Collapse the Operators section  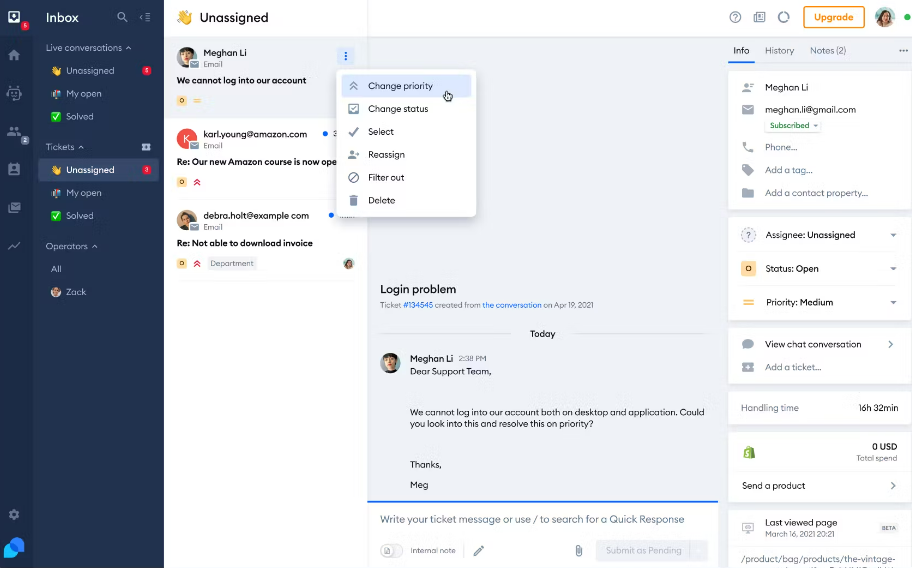72,247
